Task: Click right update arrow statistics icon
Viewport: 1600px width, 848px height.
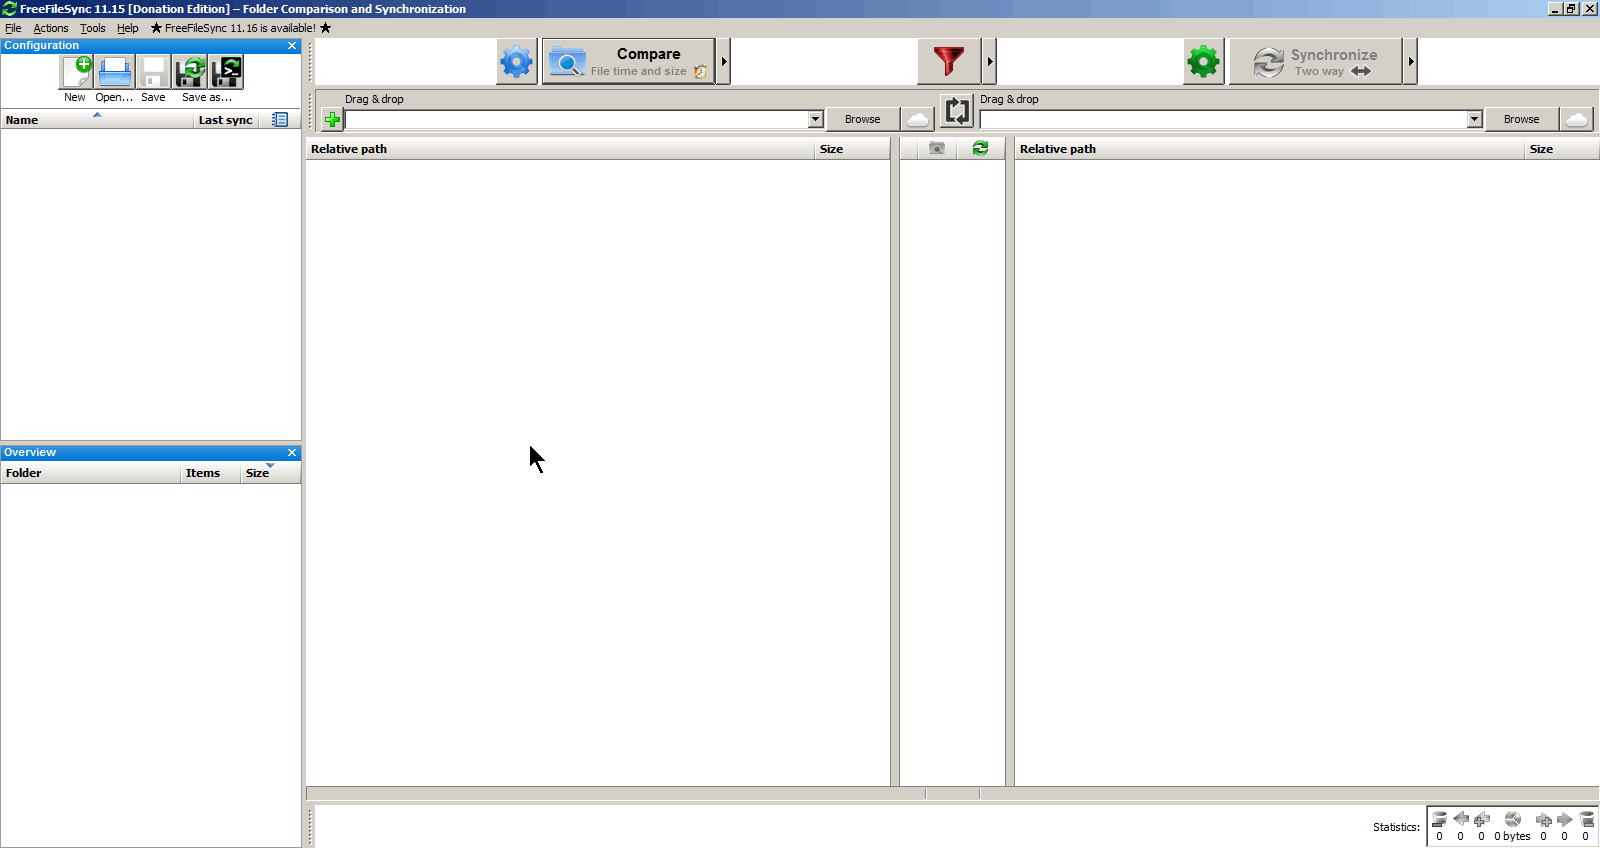Action: (1565, 819)
